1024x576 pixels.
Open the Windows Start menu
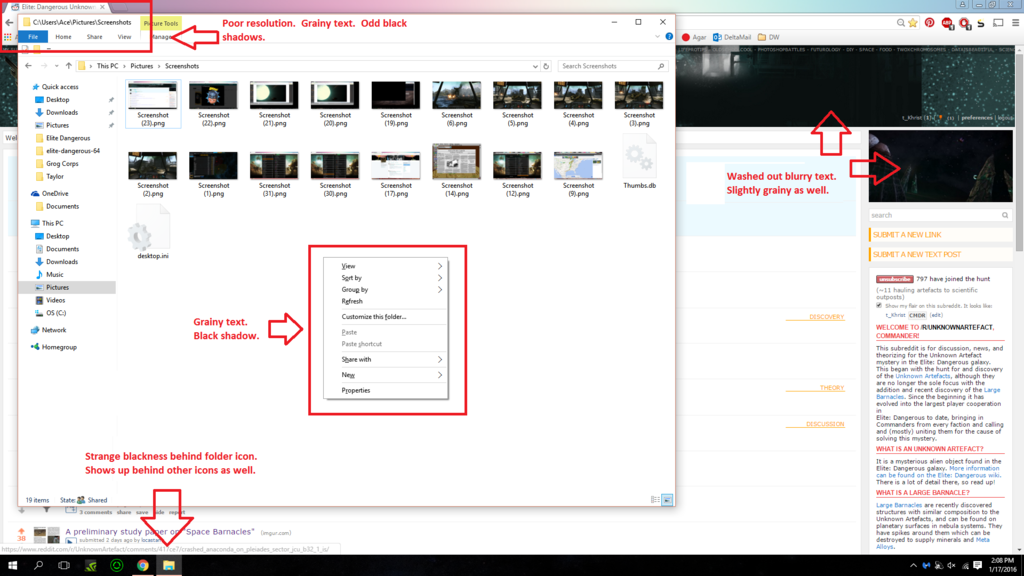tap(12, 566)
